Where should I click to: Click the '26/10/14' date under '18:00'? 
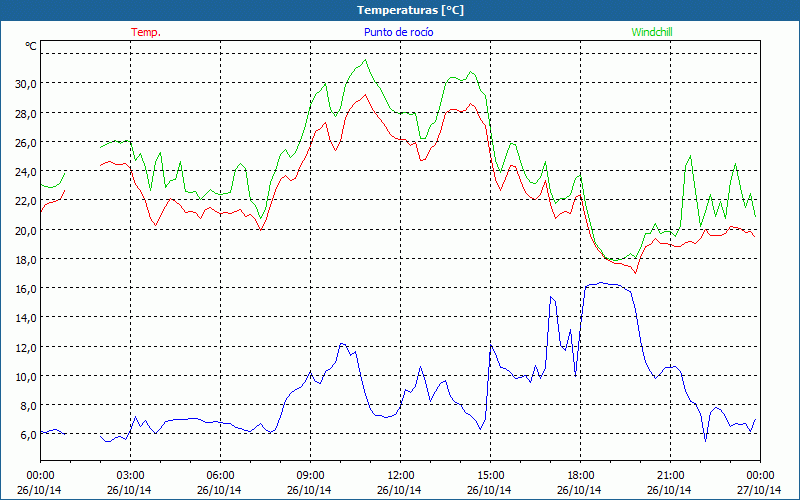(579, 490)
